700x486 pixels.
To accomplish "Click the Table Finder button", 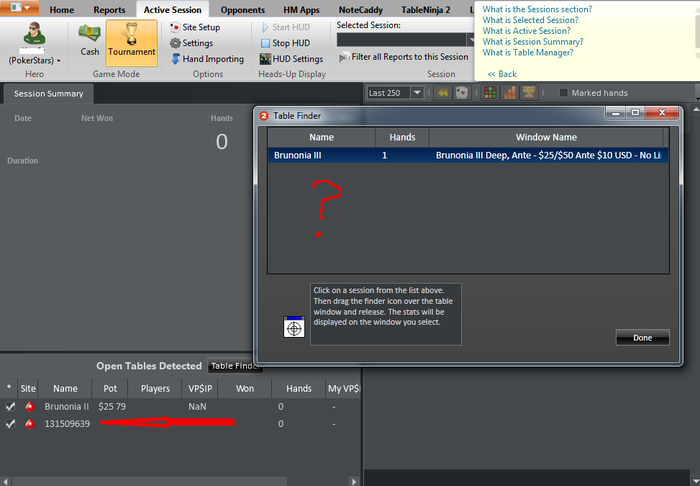I will tap(233, 366).
